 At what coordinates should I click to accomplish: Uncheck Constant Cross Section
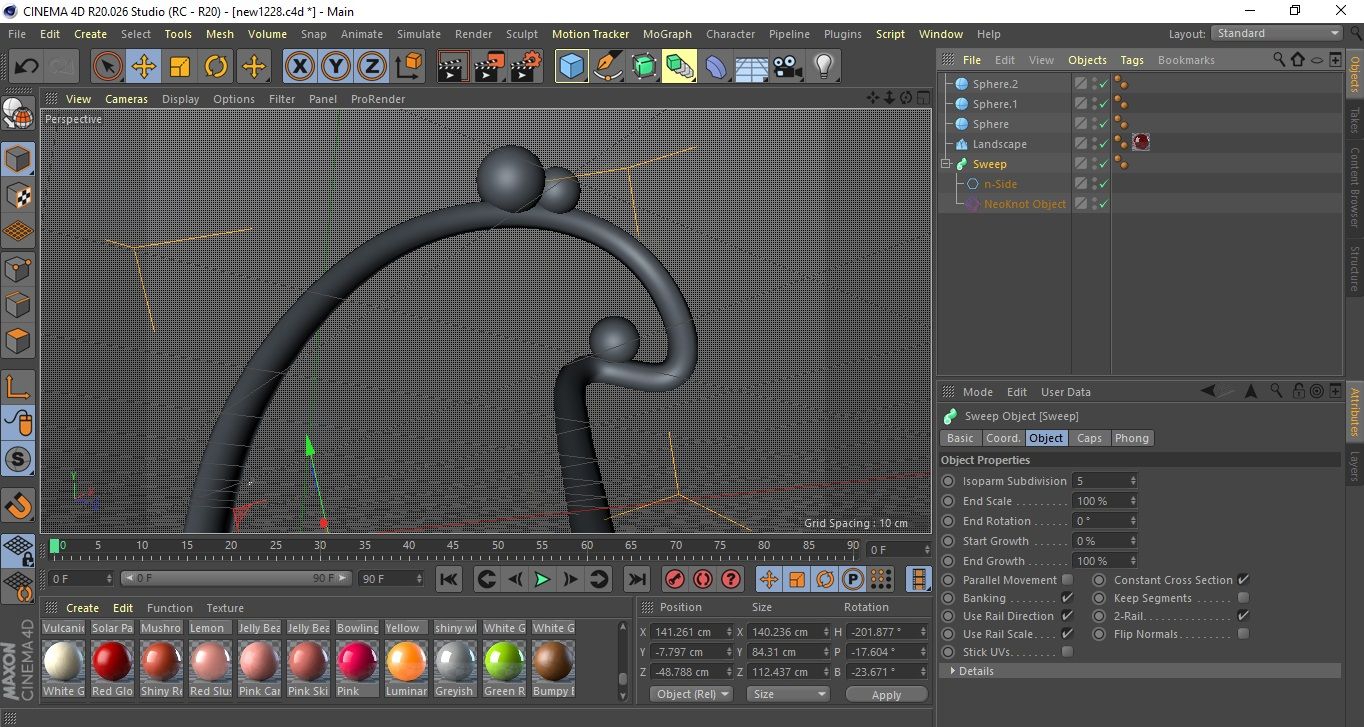pyautogui.click(x=1243, y=580)
